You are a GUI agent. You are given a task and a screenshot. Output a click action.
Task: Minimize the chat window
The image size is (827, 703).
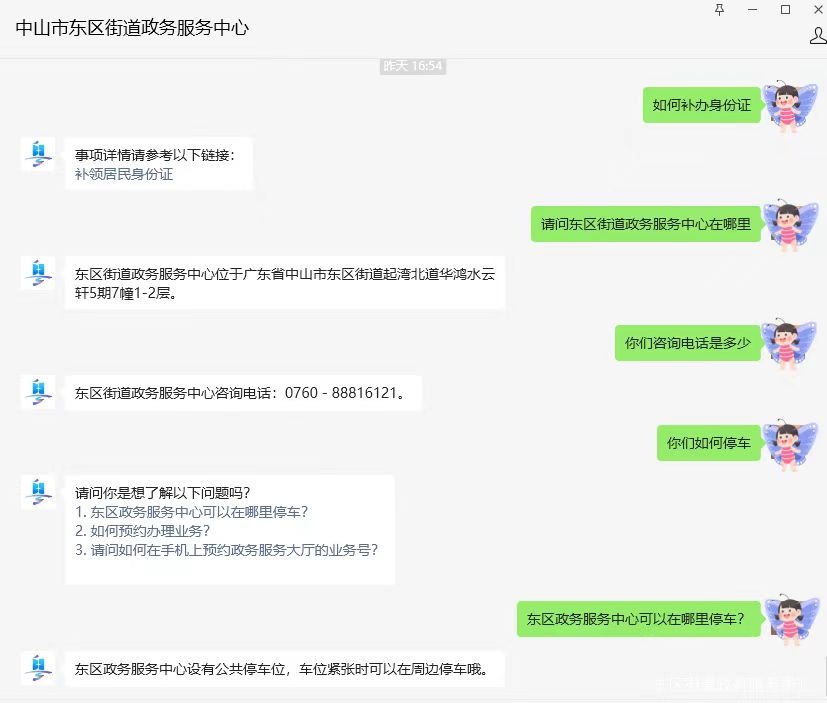coord(753,9)
